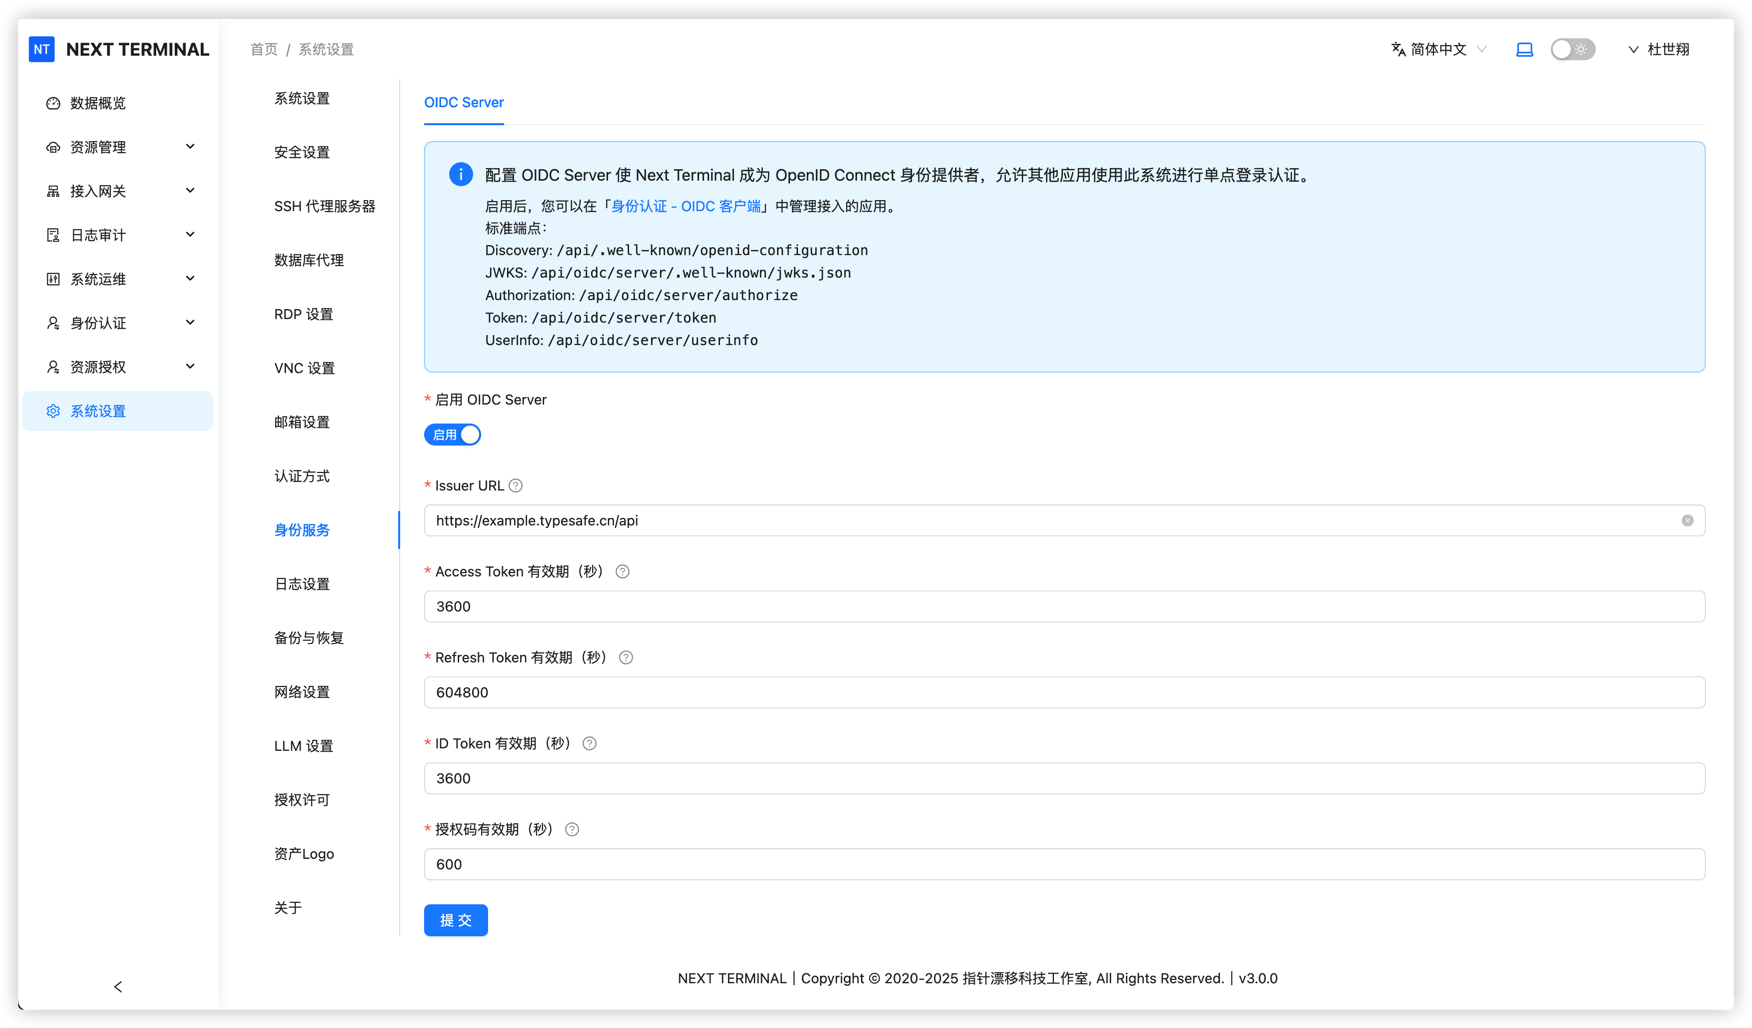
Task: Switch theme using the light mode toggle
Action: click(1572, 48)
